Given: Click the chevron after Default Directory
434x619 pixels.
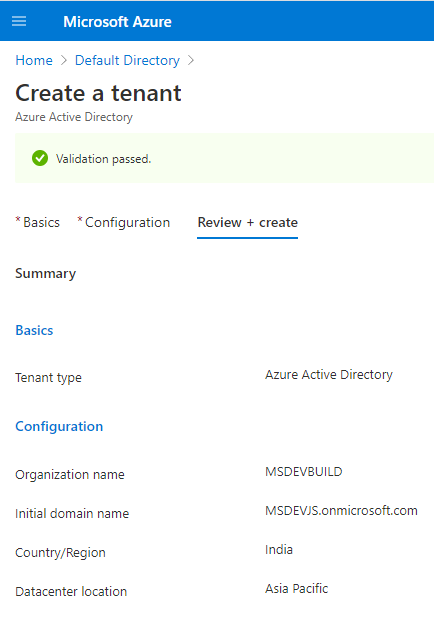Looking at the screenshot, I should (x=191, y=60).
